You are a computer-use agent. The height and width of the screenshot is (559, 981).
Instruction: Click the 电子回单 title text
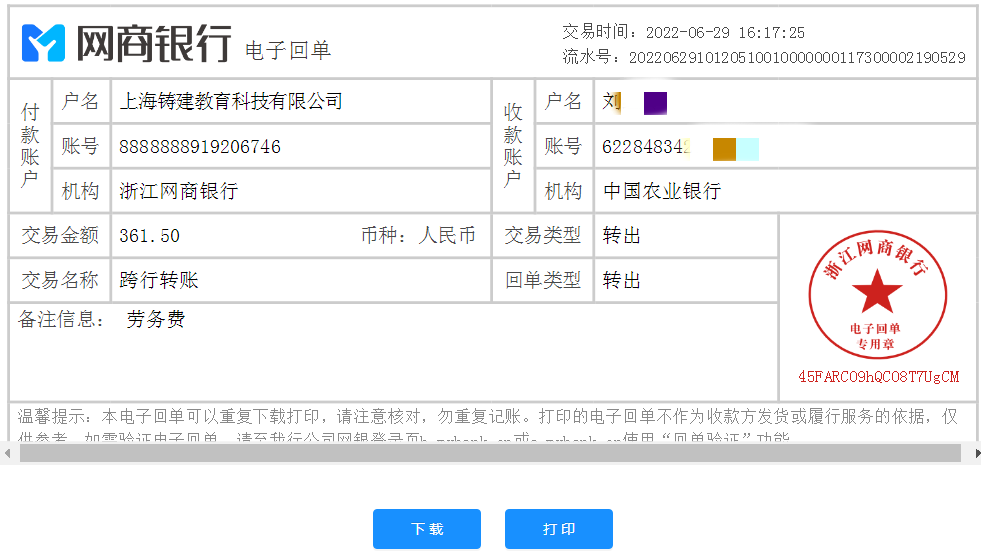[x=288, y=51]
